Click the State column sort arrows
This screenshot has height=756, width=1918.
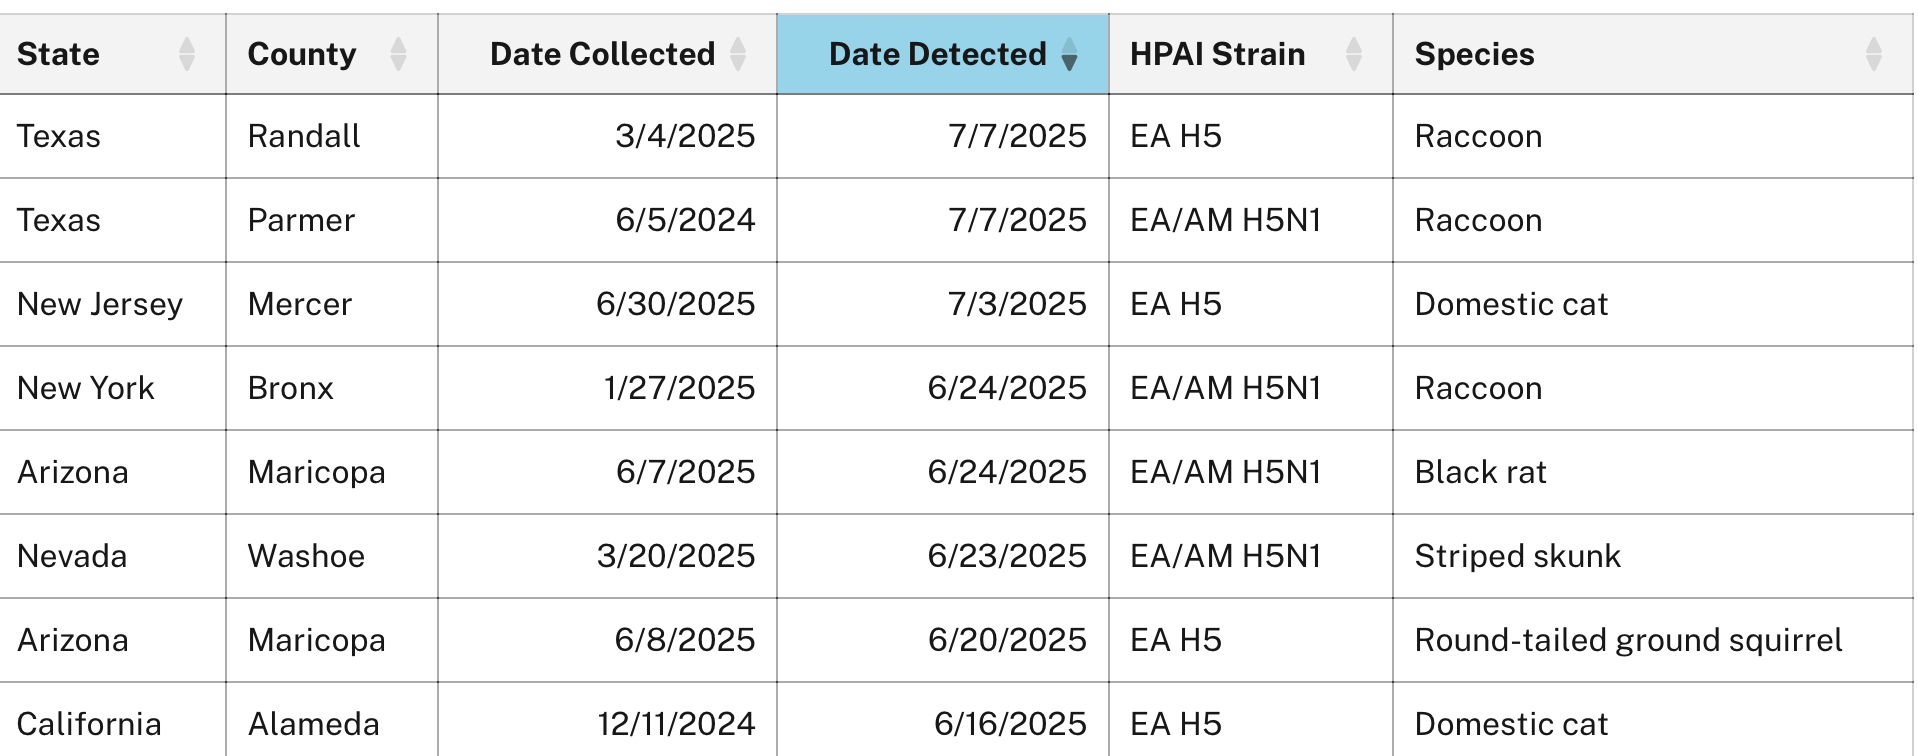click(x=187, y=54)
